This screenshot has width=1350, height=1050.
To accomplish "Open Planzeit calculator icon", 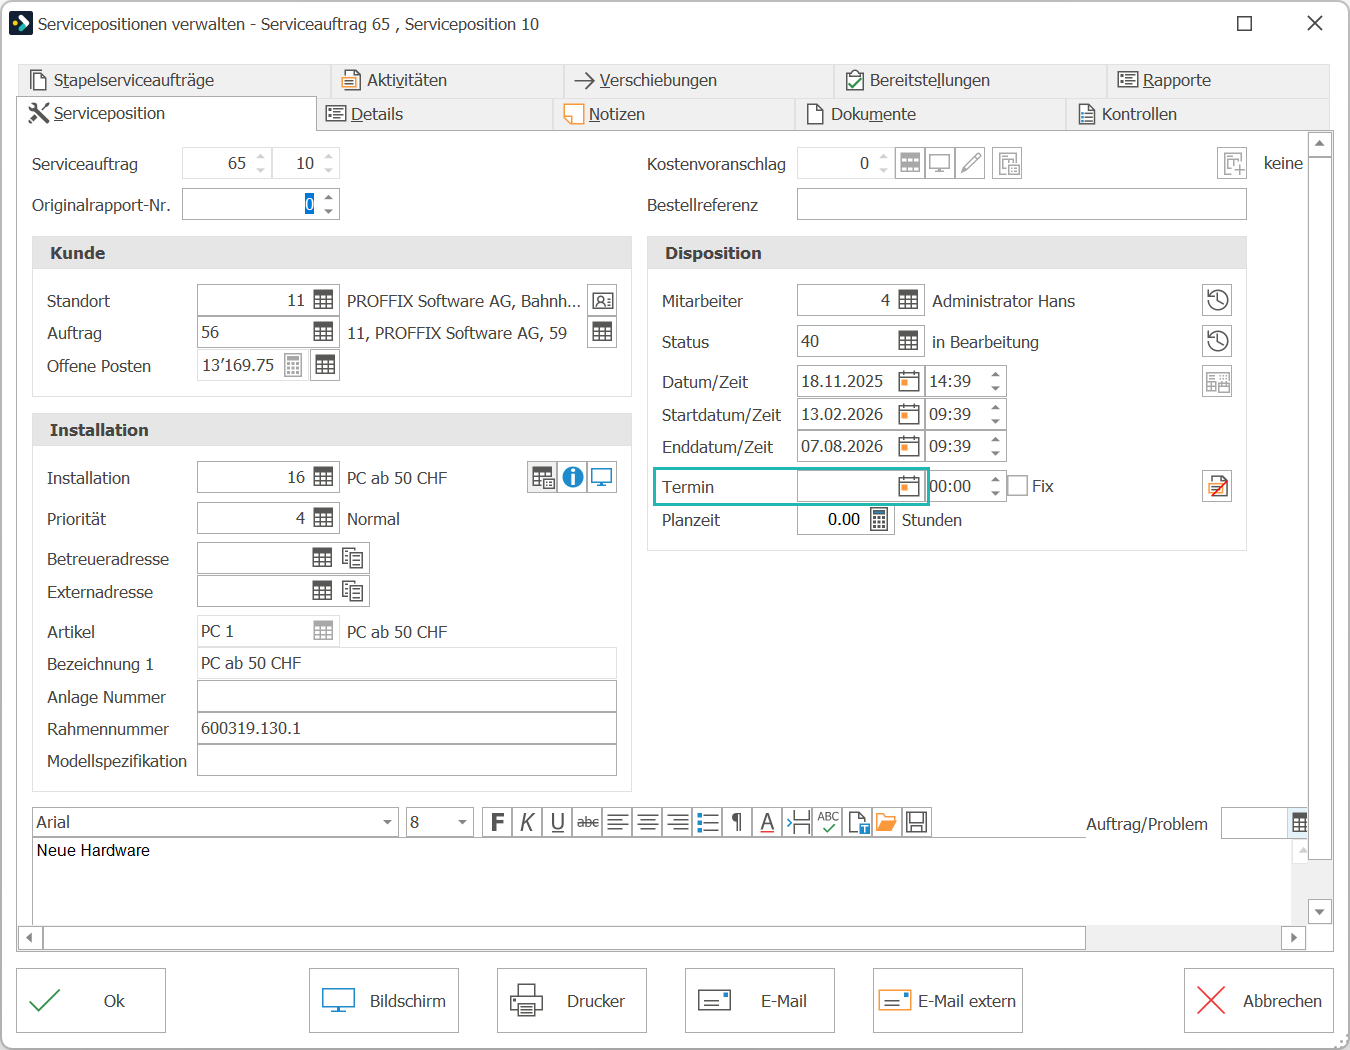I will (x=879, y=519).
